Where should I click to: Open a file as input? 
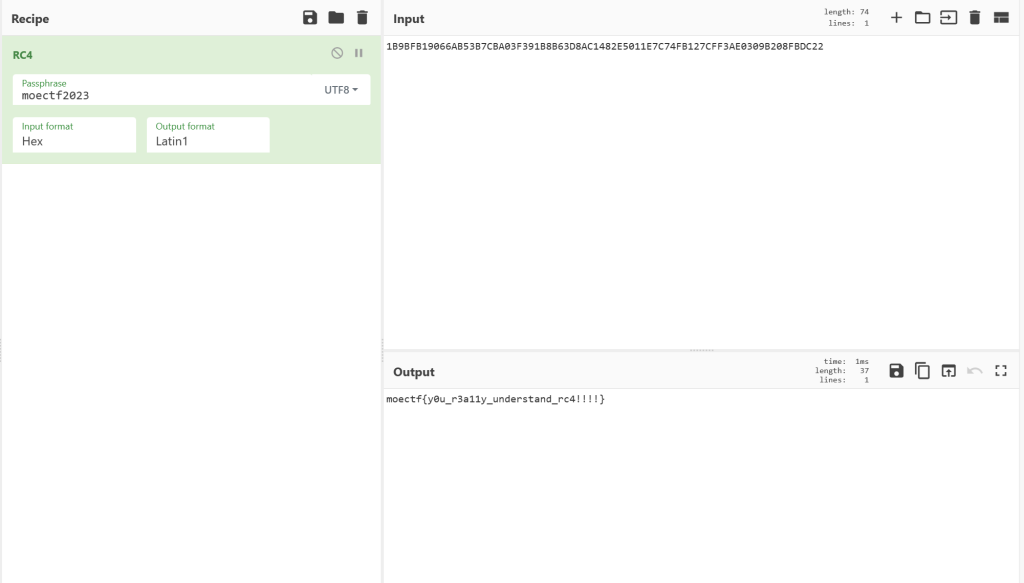(948, 18)
